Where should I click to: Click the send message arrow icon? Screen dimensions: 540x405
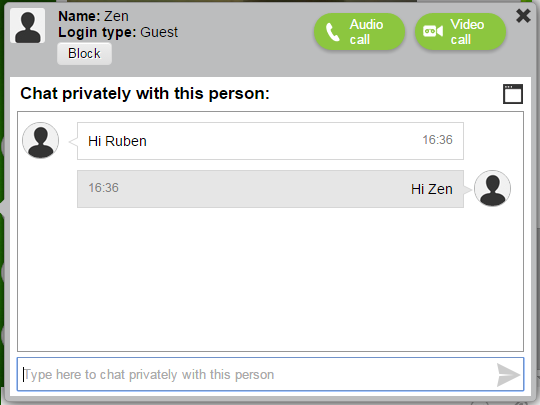(x=508, y=375)
